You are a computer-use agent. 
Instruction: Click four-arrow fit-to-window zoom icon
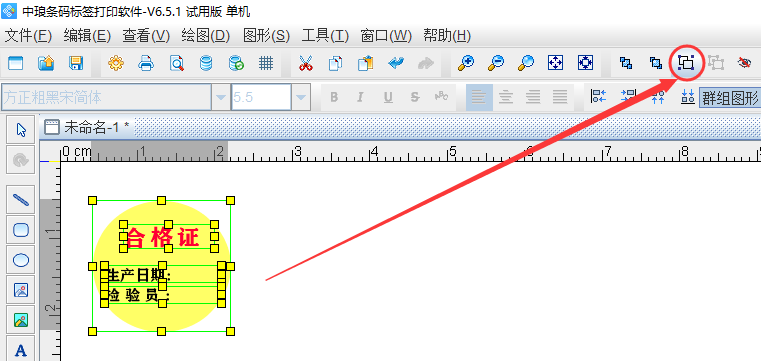coord(555,63)
